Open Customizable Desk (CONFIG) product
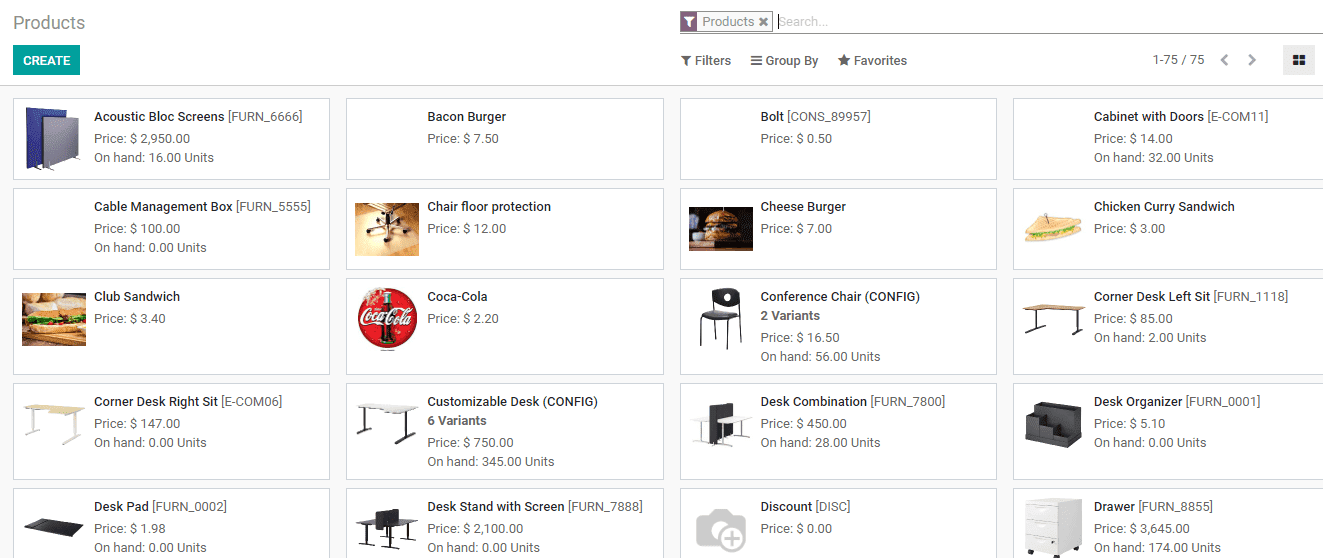Viewport: 1323px width, 558px height. [512, 402]
